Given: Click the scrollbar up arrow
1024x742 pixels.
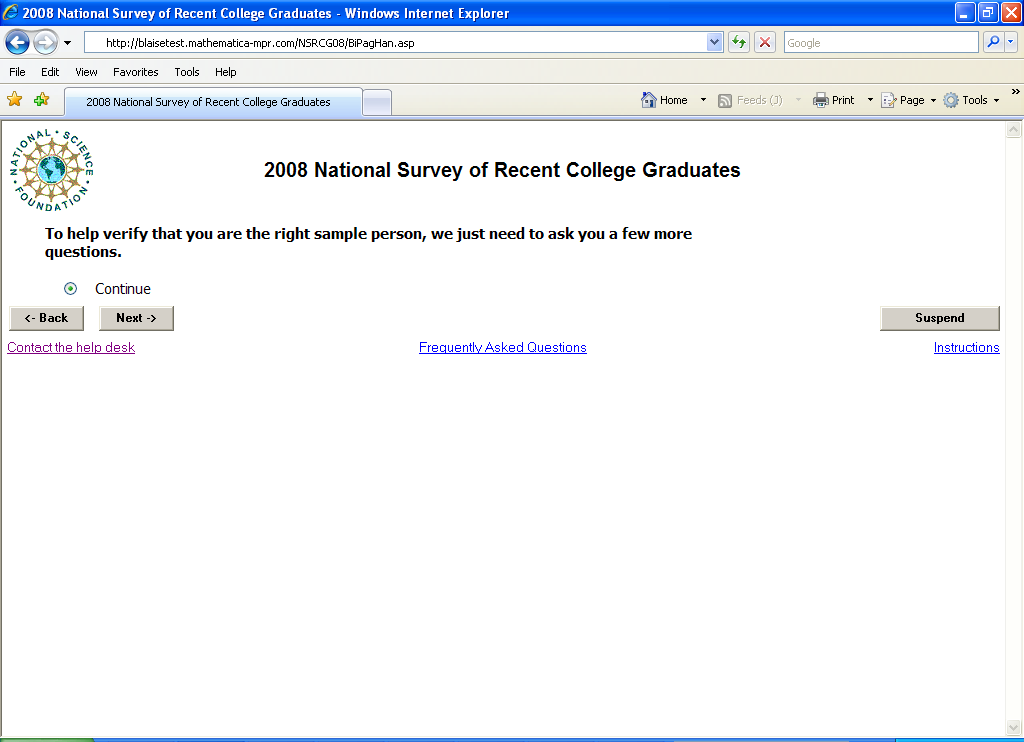Looking at the screenshot, I should 1014,130.
